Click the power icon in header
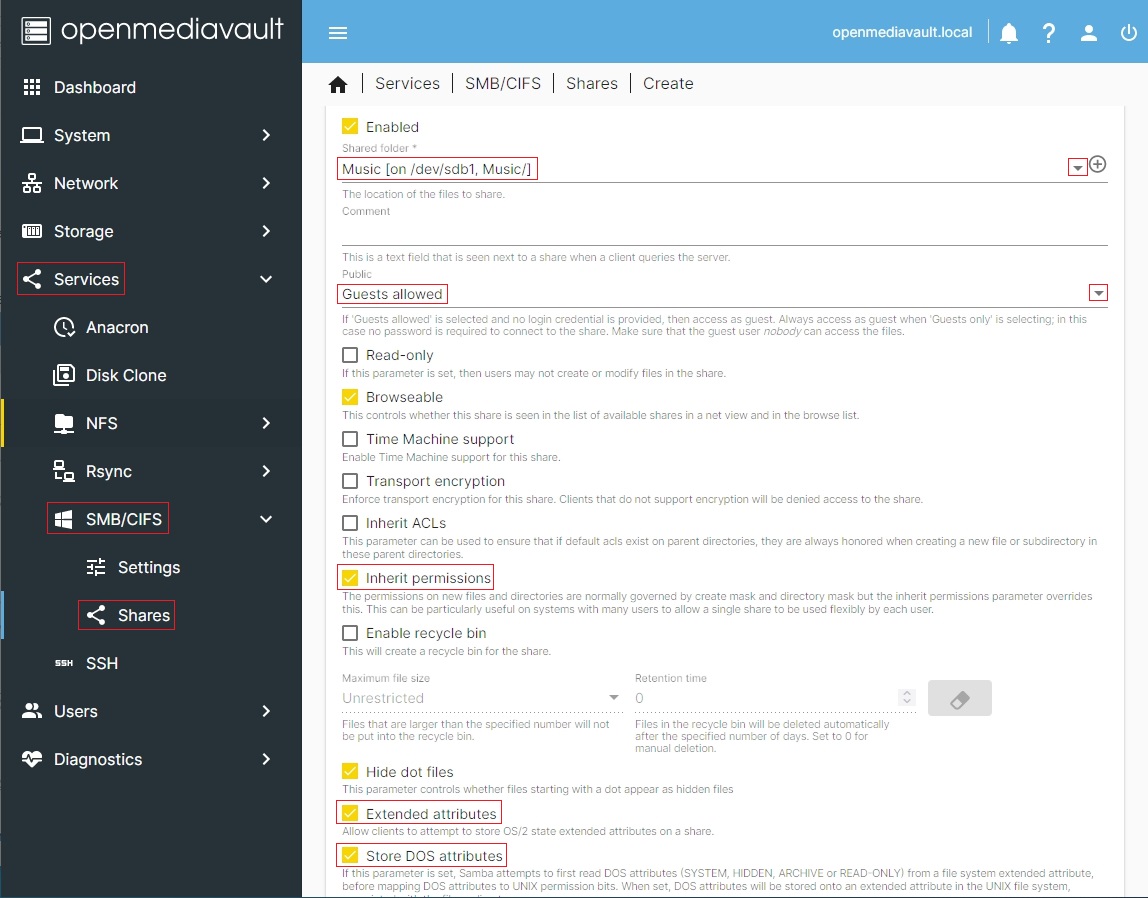Image resolution: width=1148 pixels, height=898 pixels. [x=1128, y=33]
